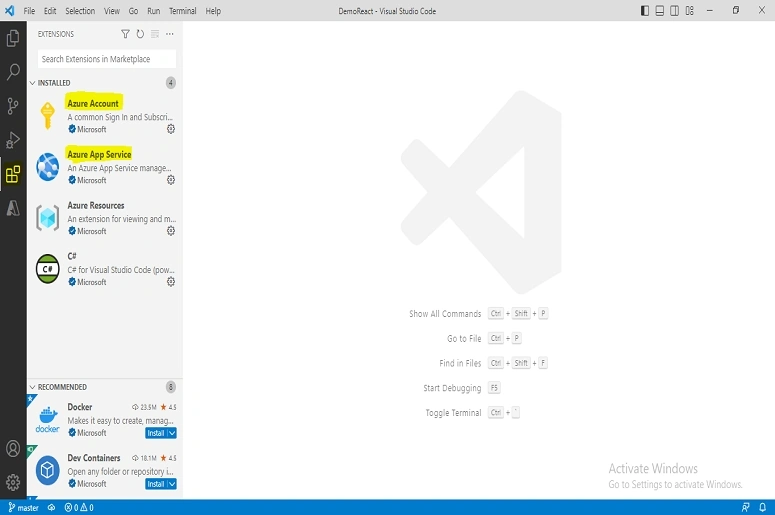This screenshot has height=515, width=775.
Task: Open the notifications bell
Action: click(763, 508)
